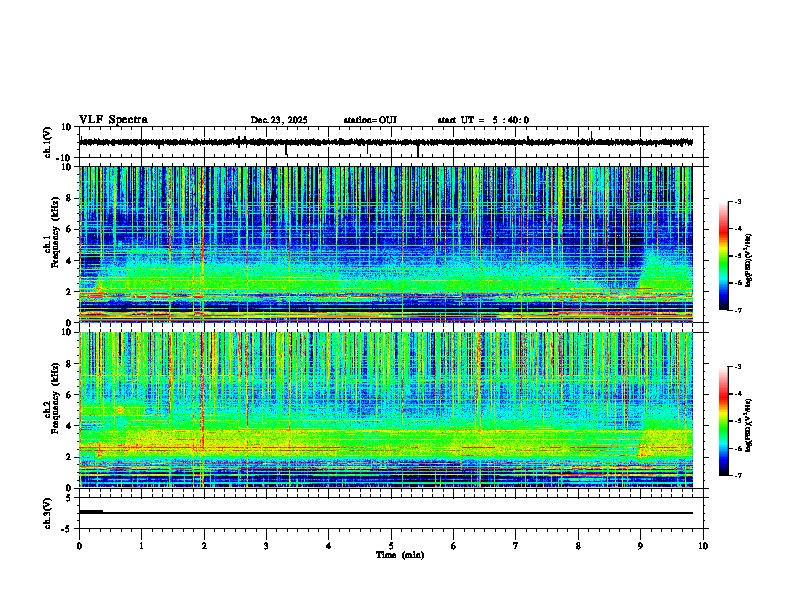Click the ch.2 spectrogram plot

[386, 410]
